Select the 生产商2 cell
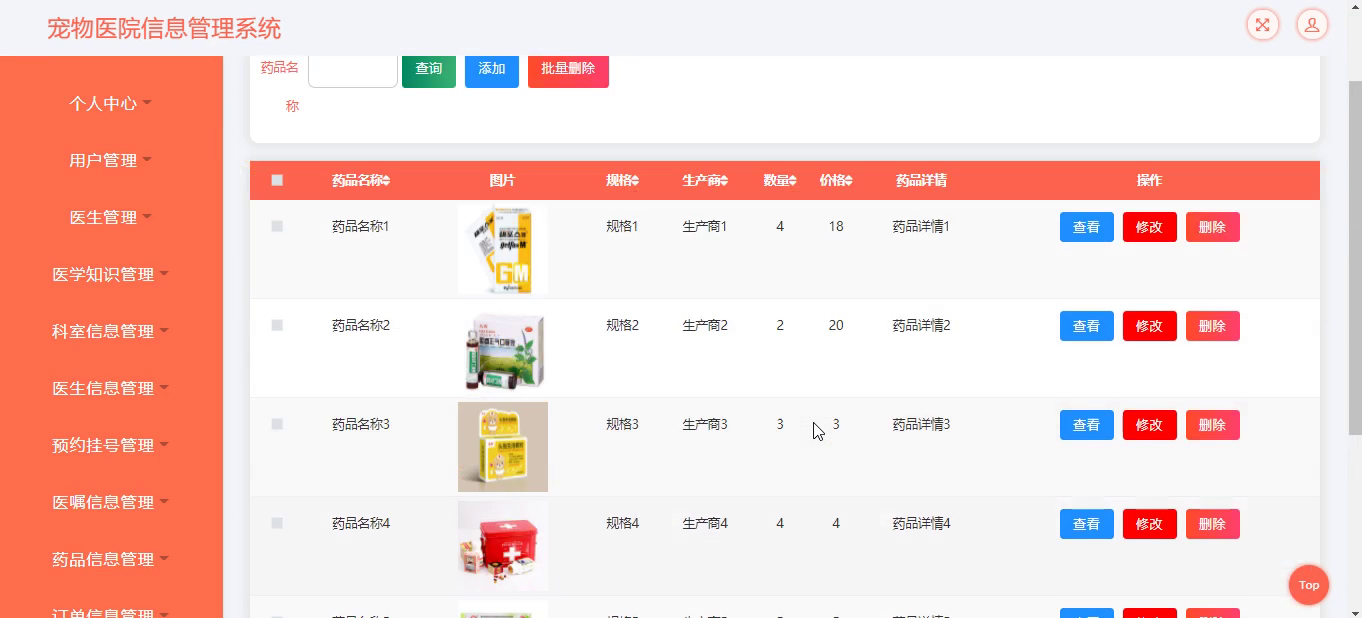 pyautogui.click(x=705, y=325)
